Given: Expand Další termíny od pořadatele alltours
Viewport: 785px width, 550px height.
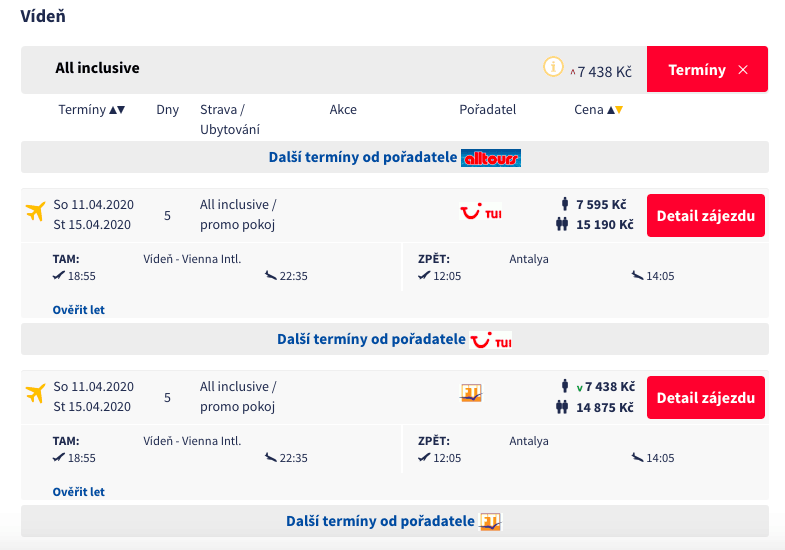Looking at the screenshot, I should [x=394, y=157].
